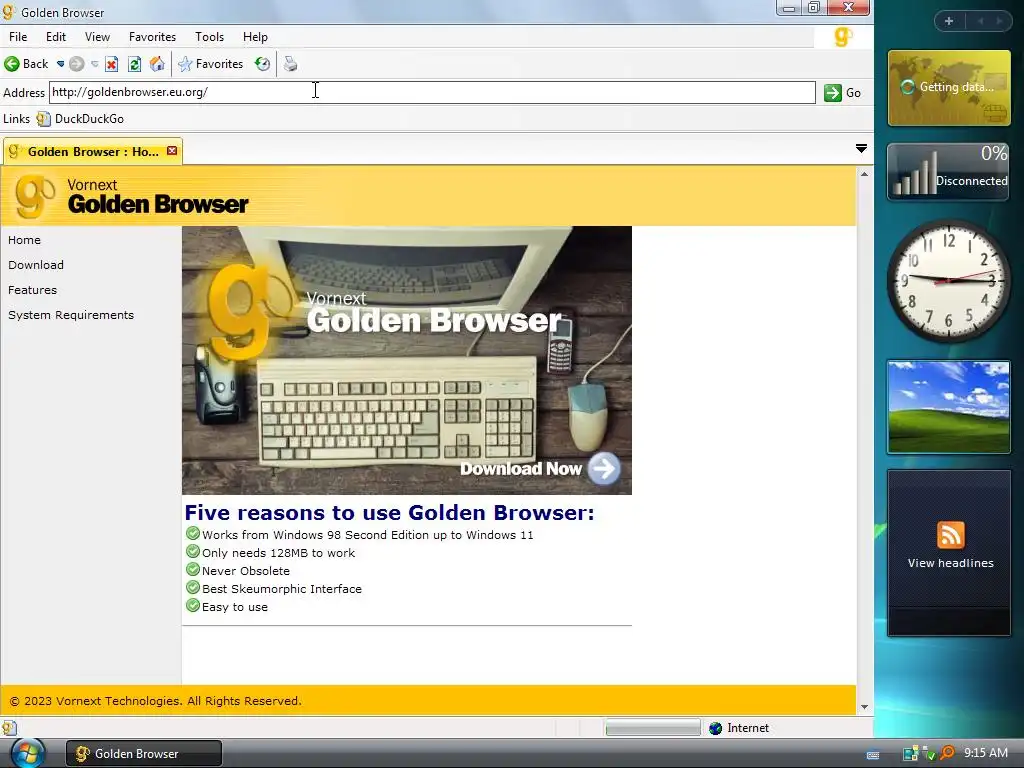
Task: Click the green Go button
Action: click(x=842, y=93)
